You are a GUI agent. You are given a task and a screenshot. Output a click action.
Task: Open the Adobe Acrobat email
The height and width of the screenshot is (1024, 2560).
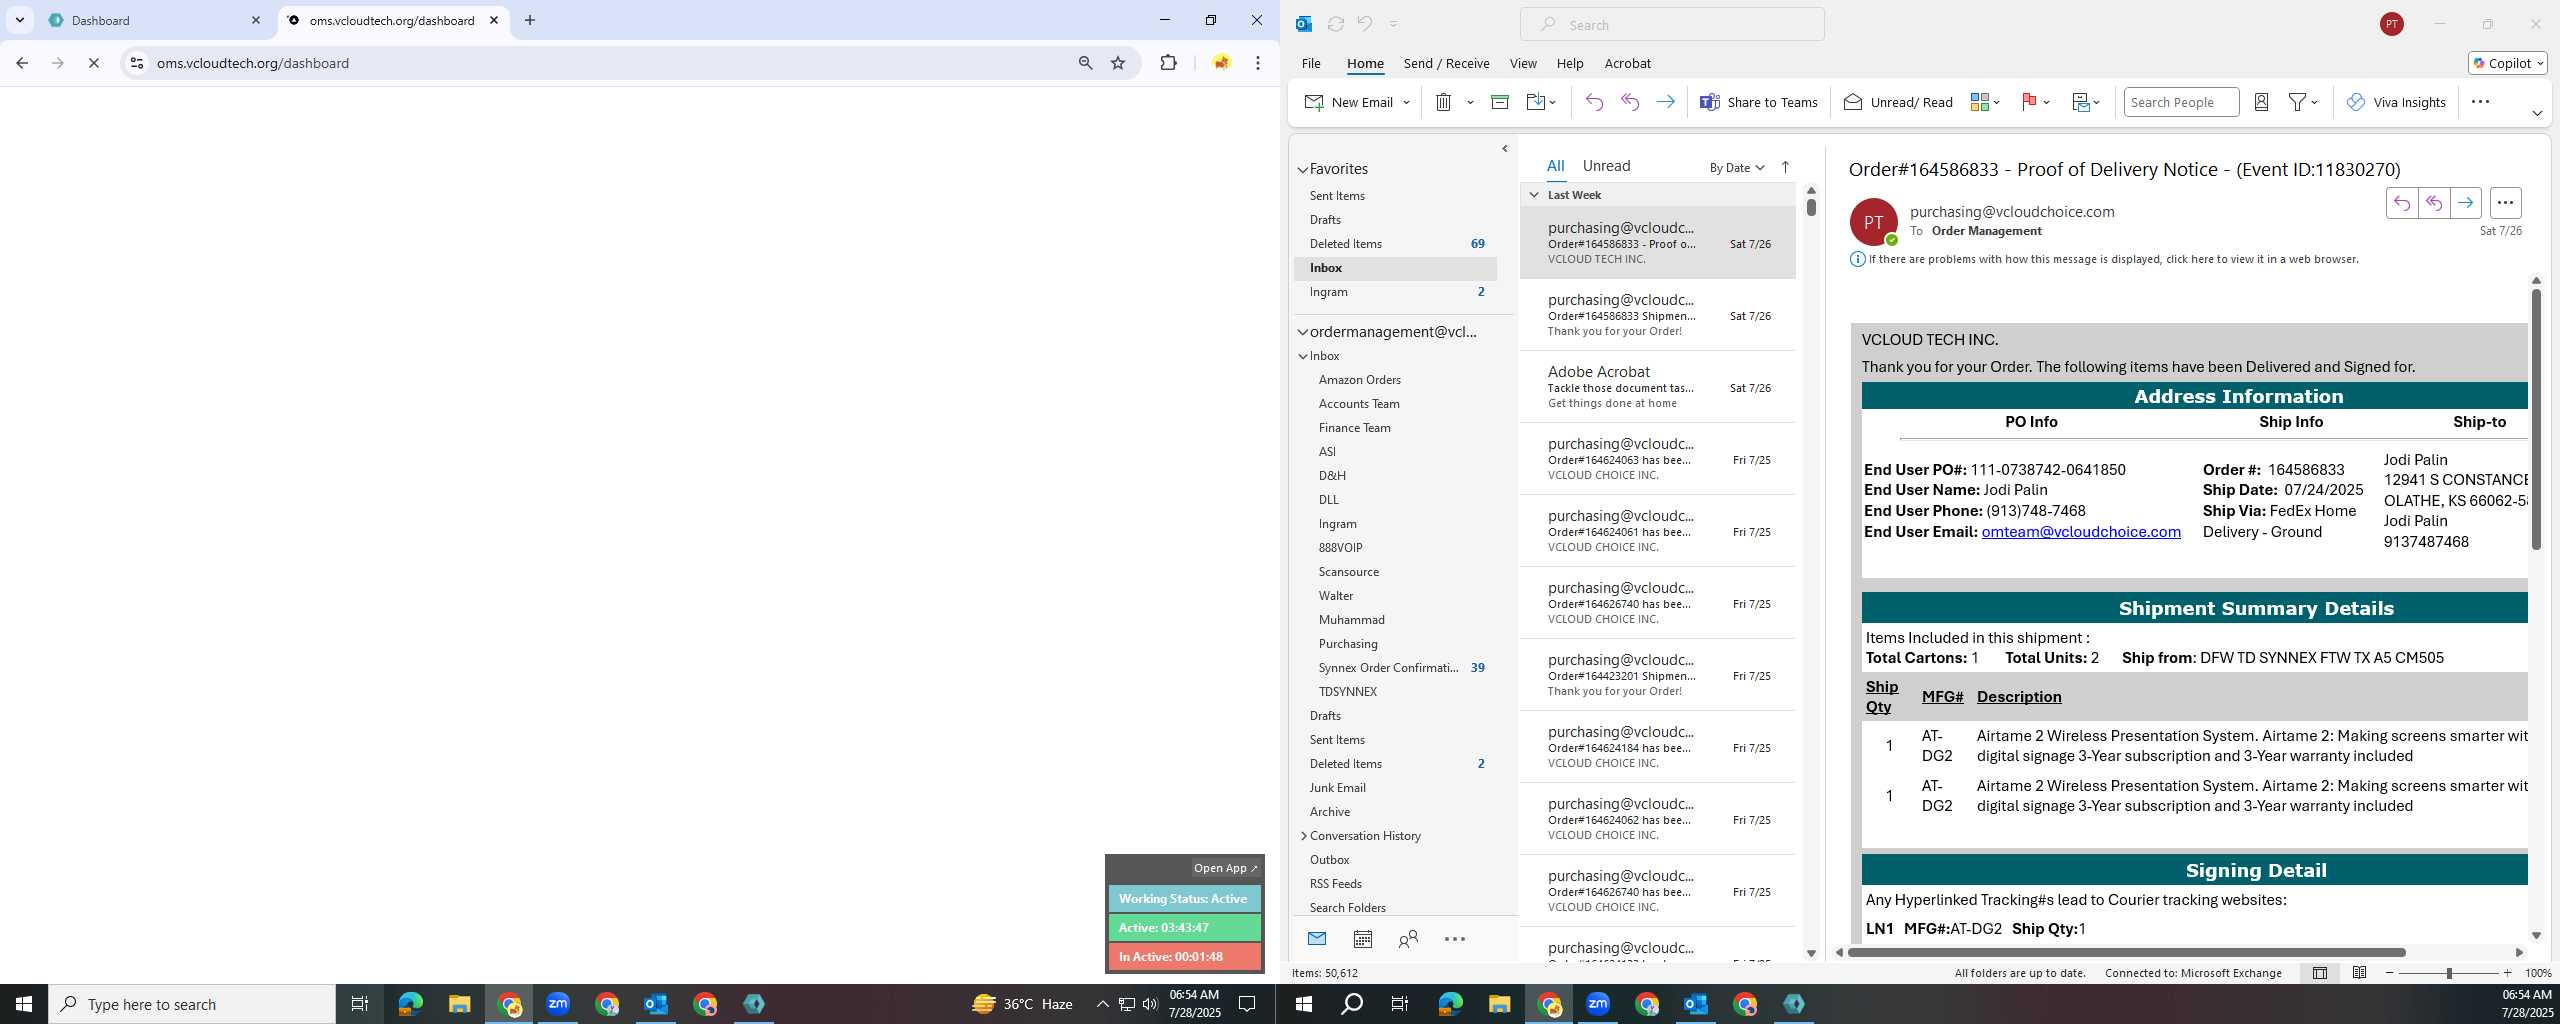[x=1658, y=387]
